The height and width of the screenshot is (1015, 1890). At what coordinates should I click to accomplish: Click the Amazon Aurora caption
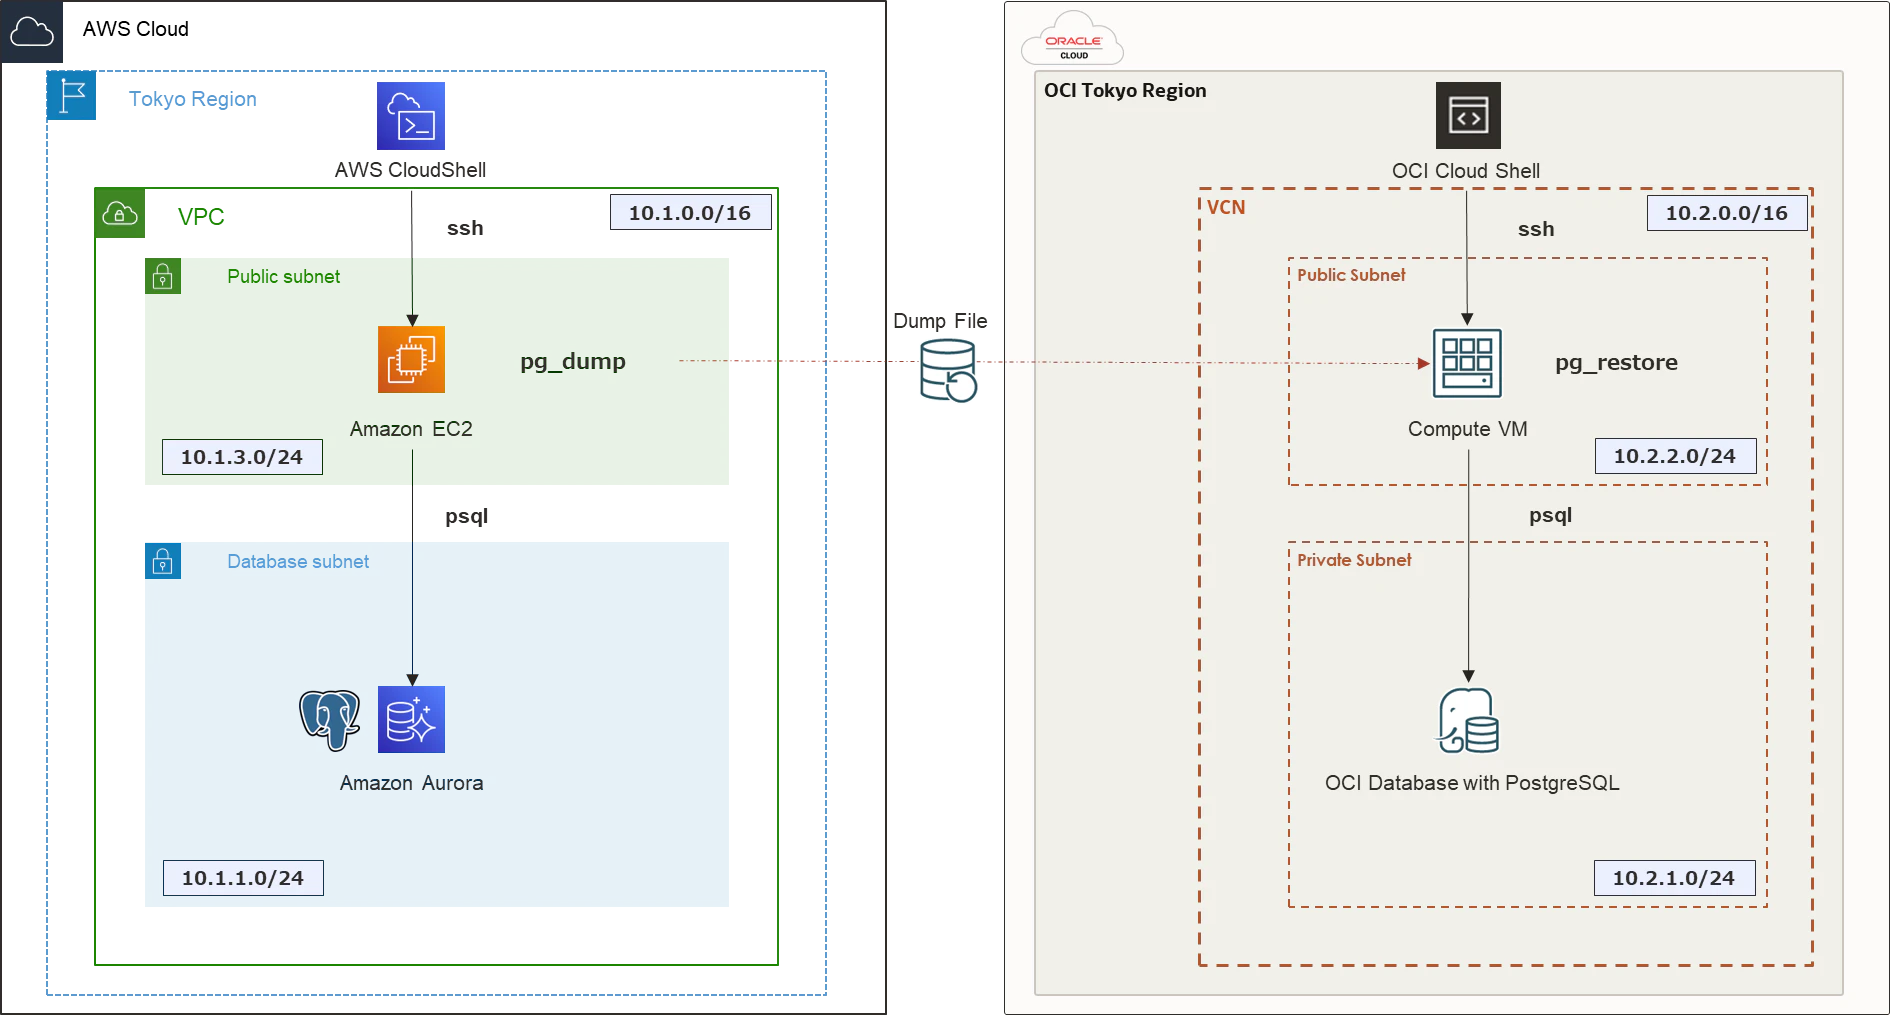click(411, 783)
